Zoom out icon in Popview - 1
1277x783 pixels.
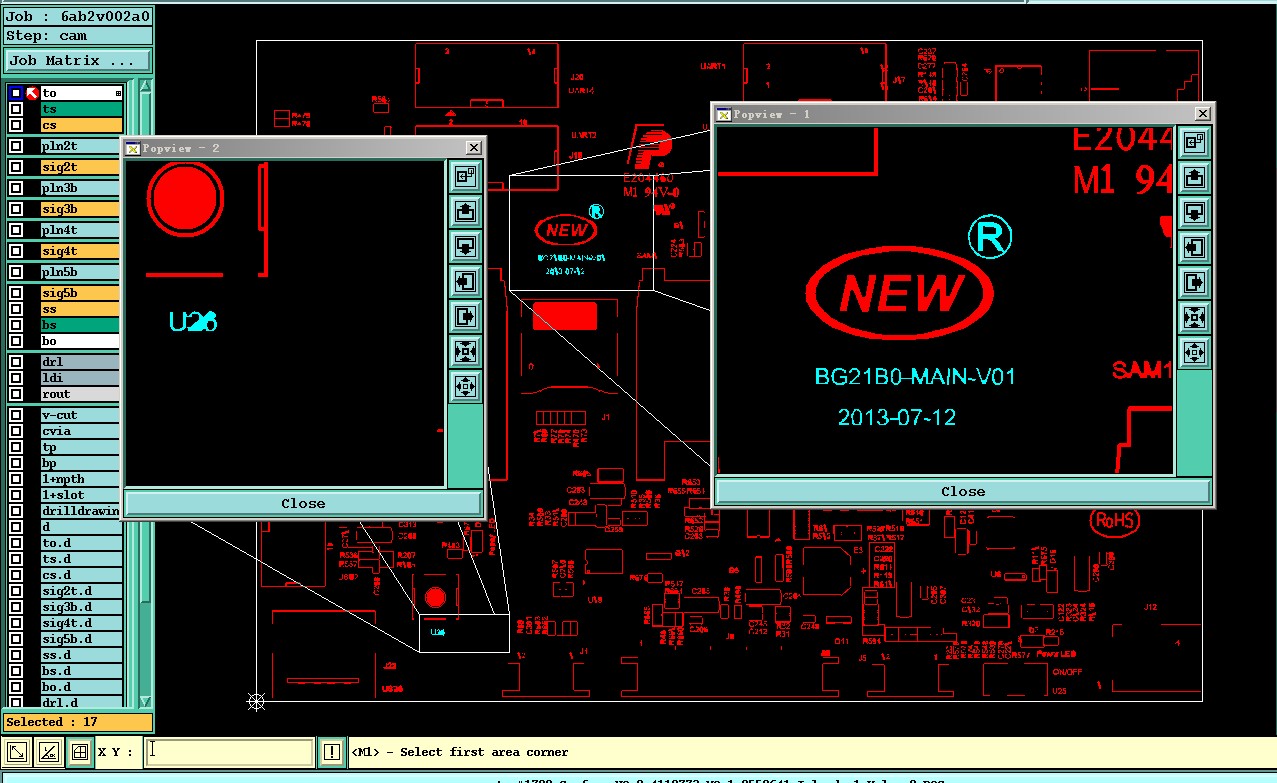pyautogui.click(x=1194, y=353)
